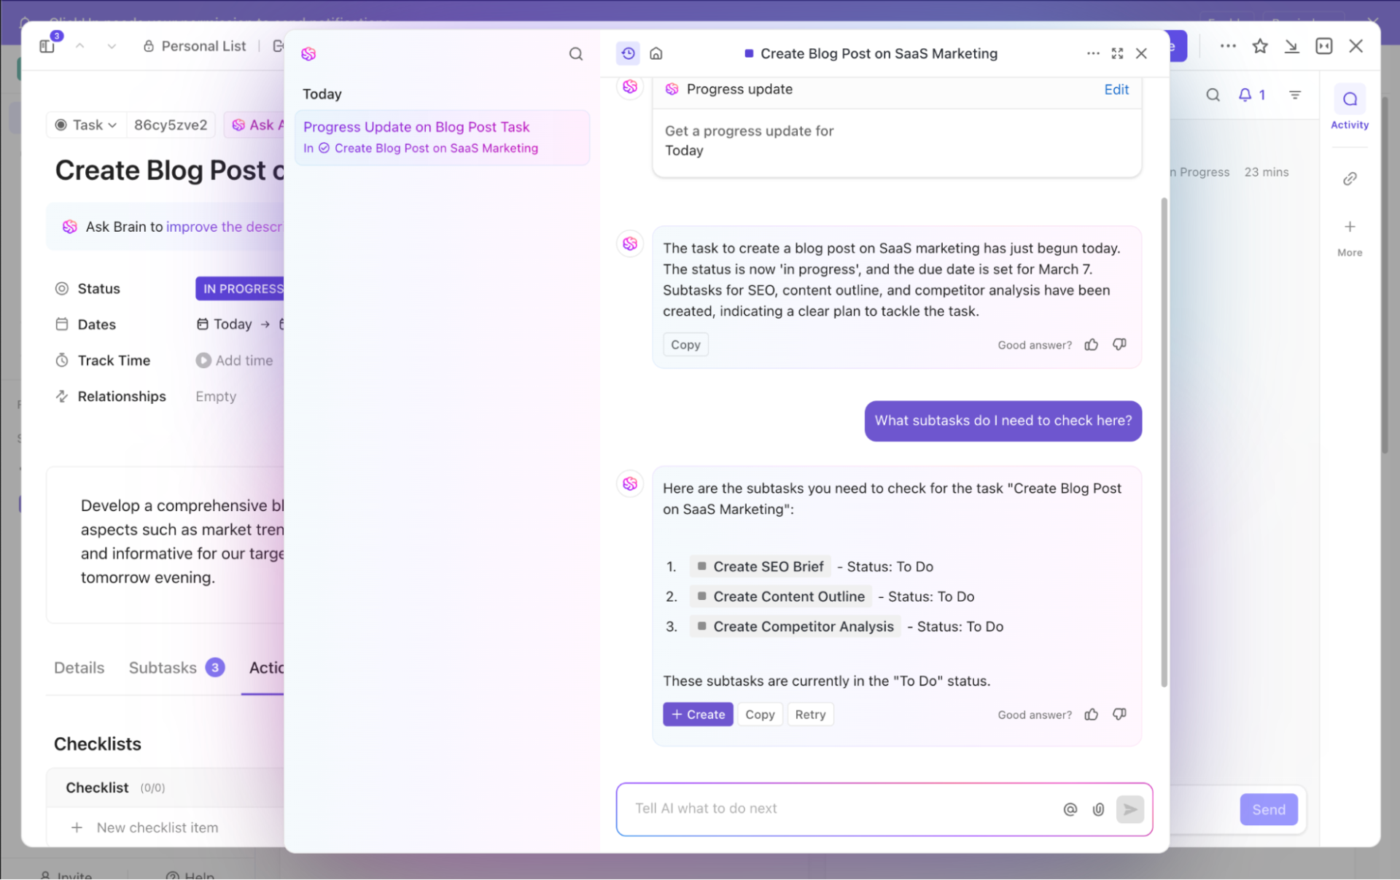Click the Create button under subtasks answer
Screen dimensions: 1400x880
pyautogui.click(x=698, y=714)
